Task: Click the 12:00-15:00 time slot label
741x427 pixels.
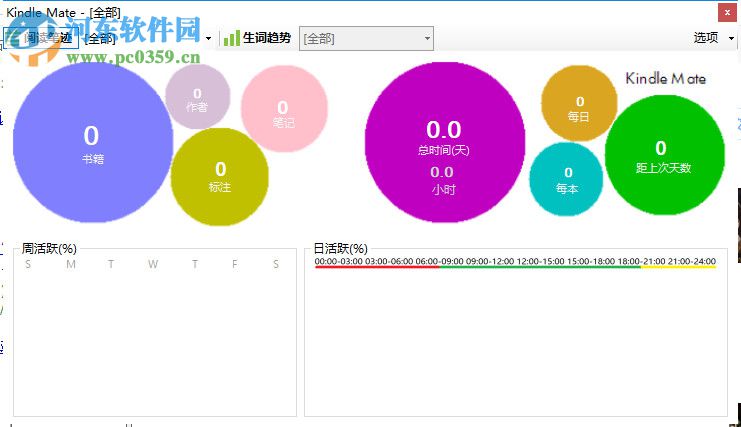Action: pos(541,261)
